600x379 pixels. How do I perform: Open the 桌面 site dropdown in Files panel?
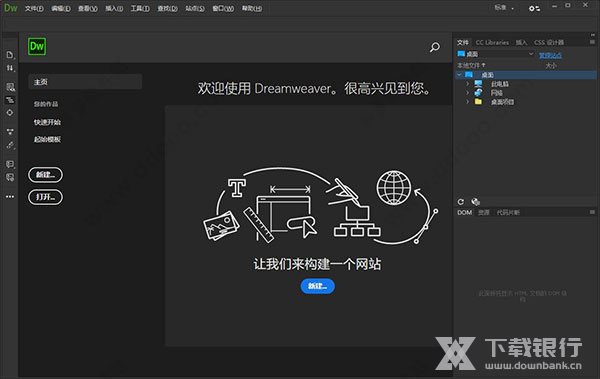(x=496, y=54)
